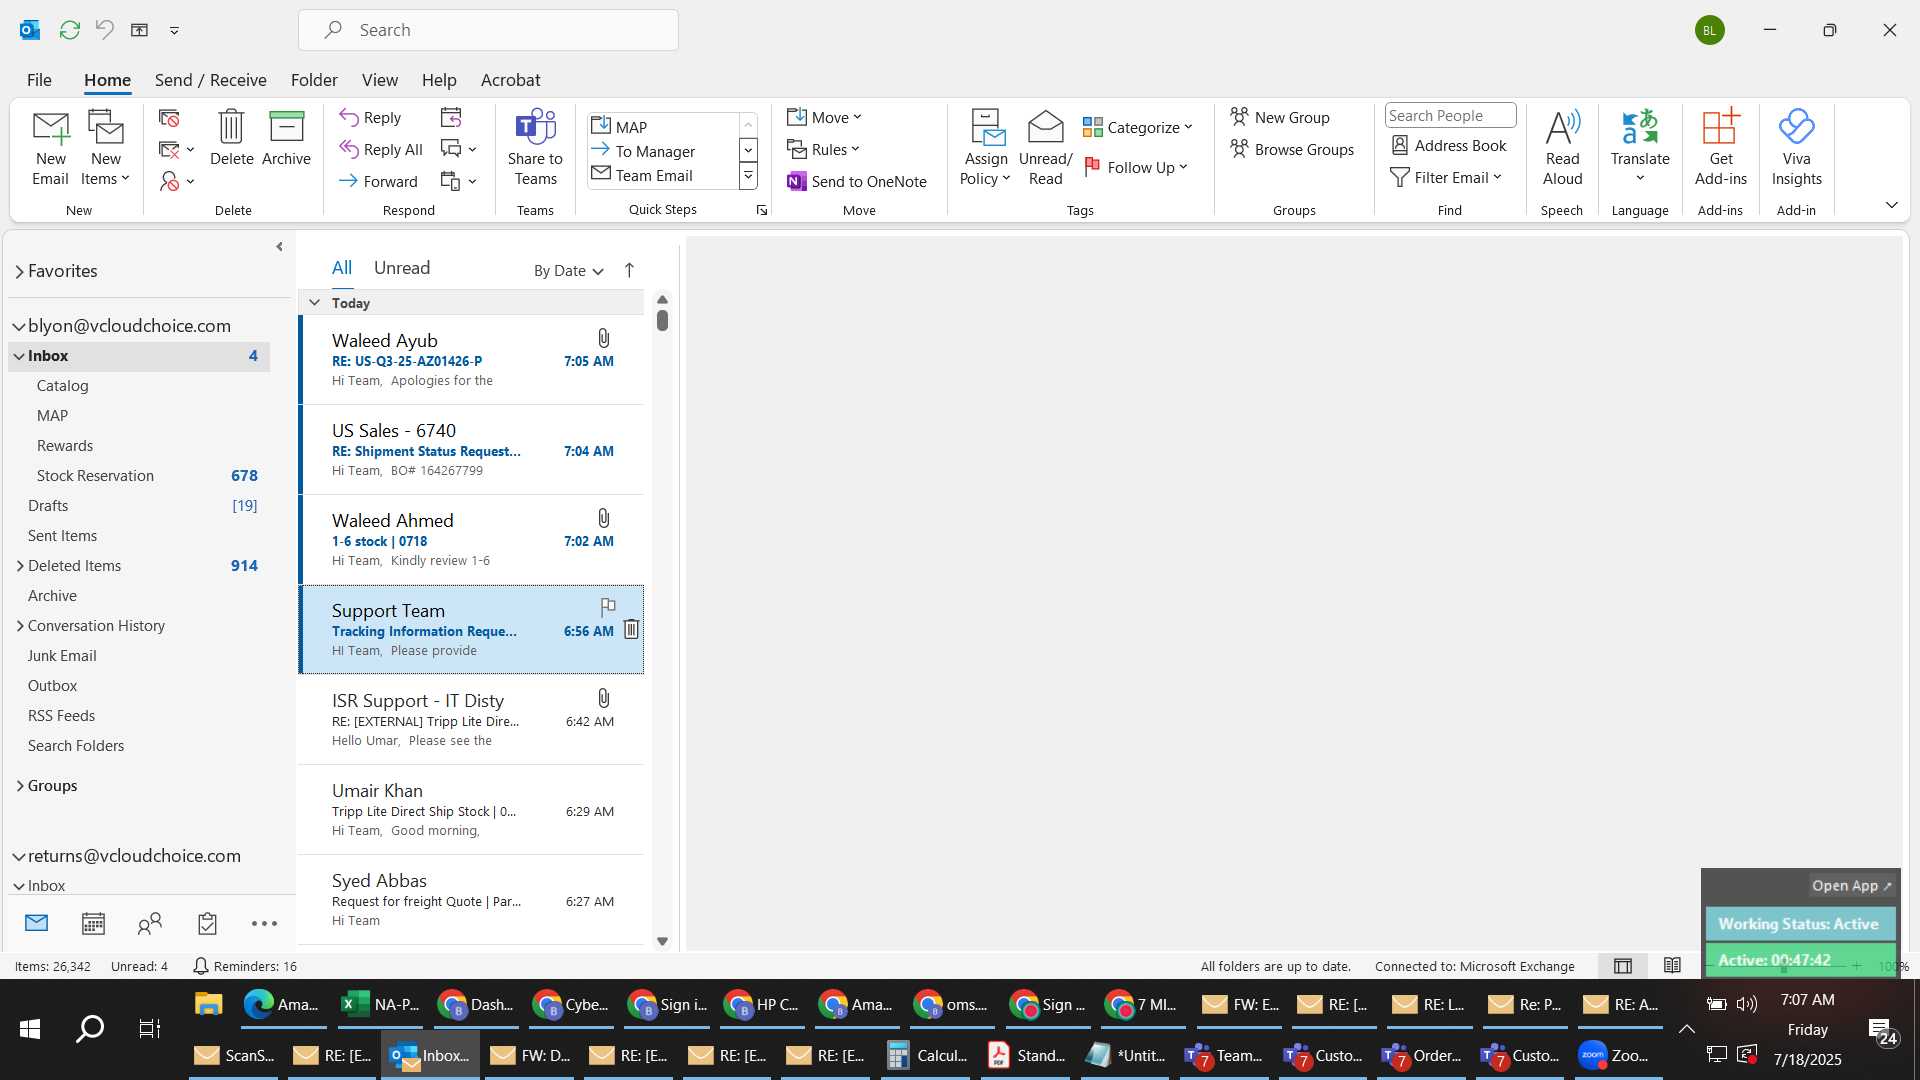The width and height of the screenshot is (1920, 1080).
Task: Open the Filter Email dropdown
Action: [1446, 177]
